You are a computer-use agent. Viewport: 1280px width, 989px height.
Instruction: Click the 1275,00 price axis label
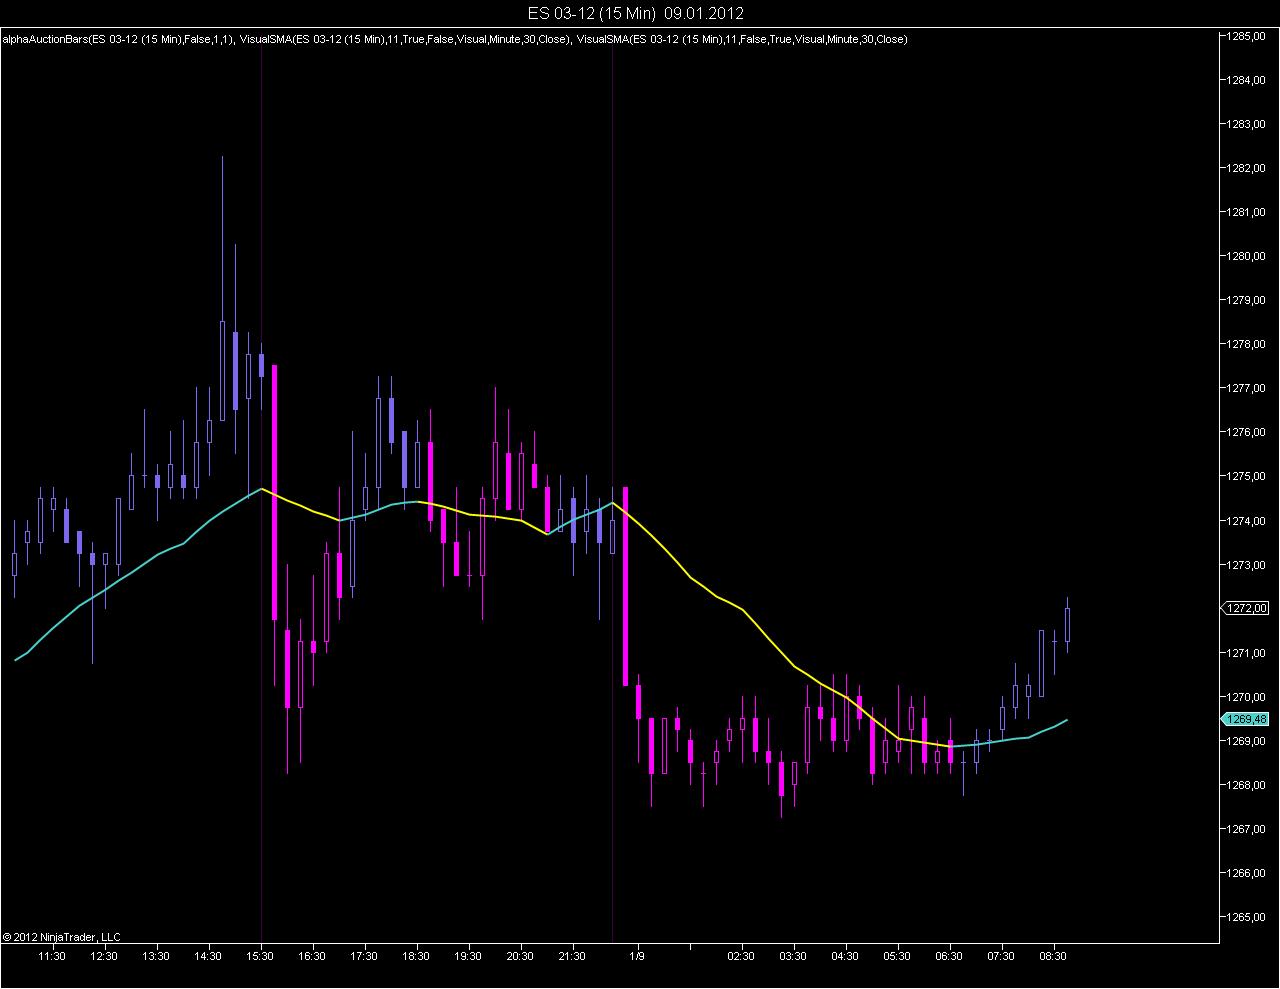pyautogui.click(x=1248, y=476)
